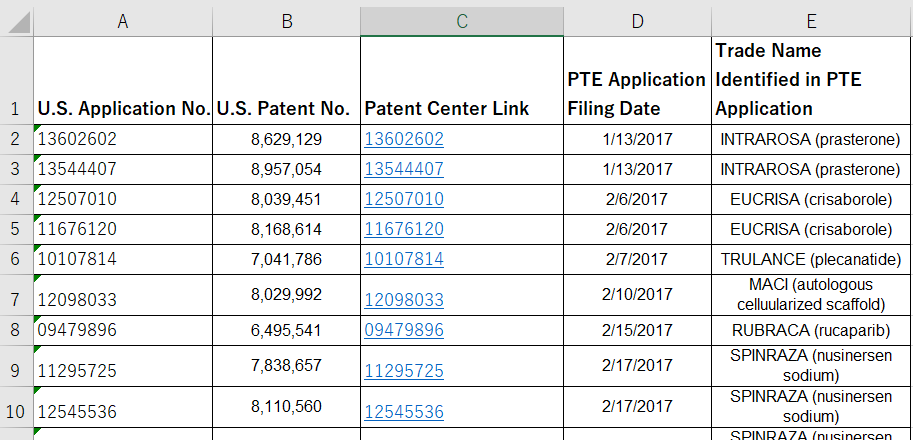
Task: Select cell A6 containing 10107814
Action: (123, 260)
